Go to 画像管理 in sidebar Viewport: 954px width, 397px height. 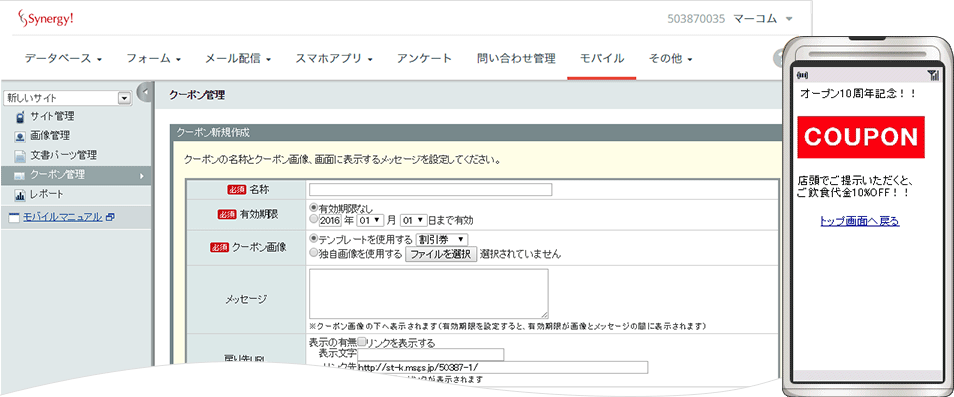50,136
